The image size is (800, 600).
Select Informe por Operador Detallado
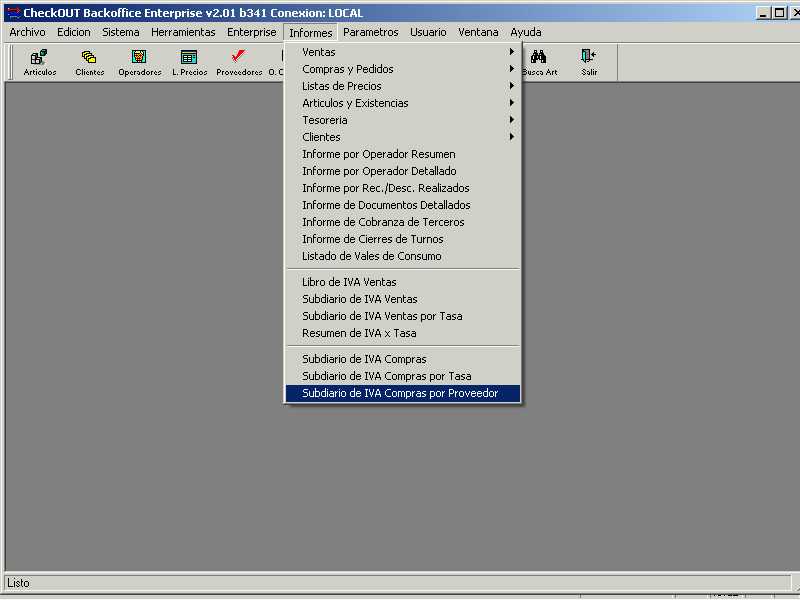[x=403, y=171]
